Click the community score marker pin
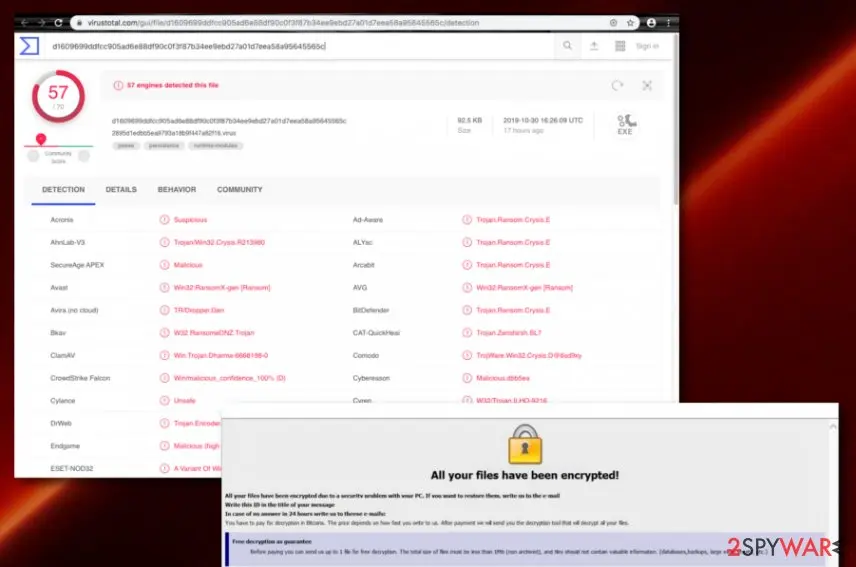Viewport: 856px width, 567px height. [x=41, y=139]
